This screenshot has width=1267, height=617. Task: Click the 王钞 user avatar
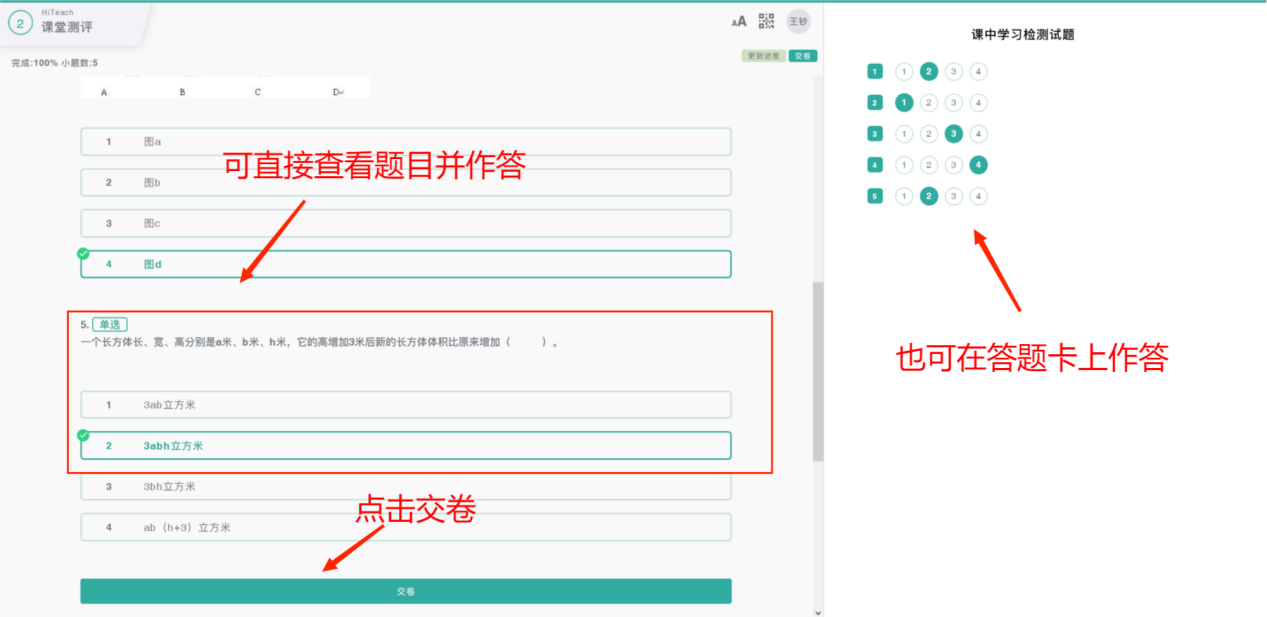(798, 21)
